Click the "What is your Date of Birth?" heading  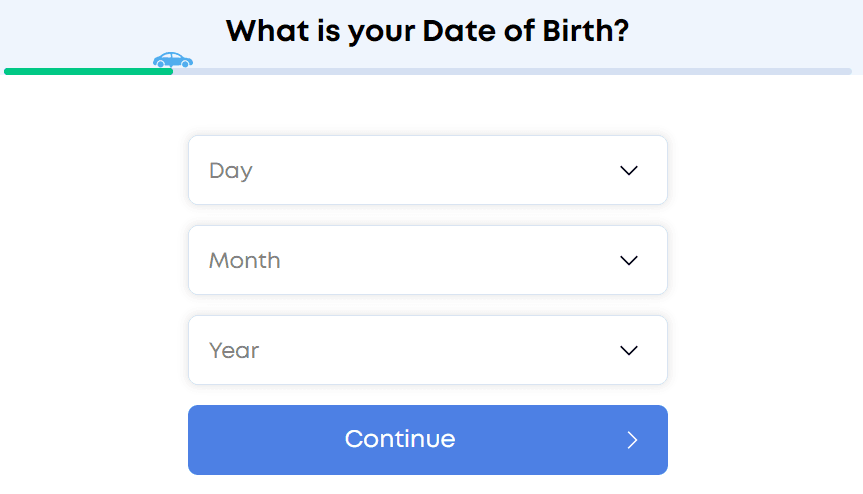pyautogui.click(x=427, y=31)
